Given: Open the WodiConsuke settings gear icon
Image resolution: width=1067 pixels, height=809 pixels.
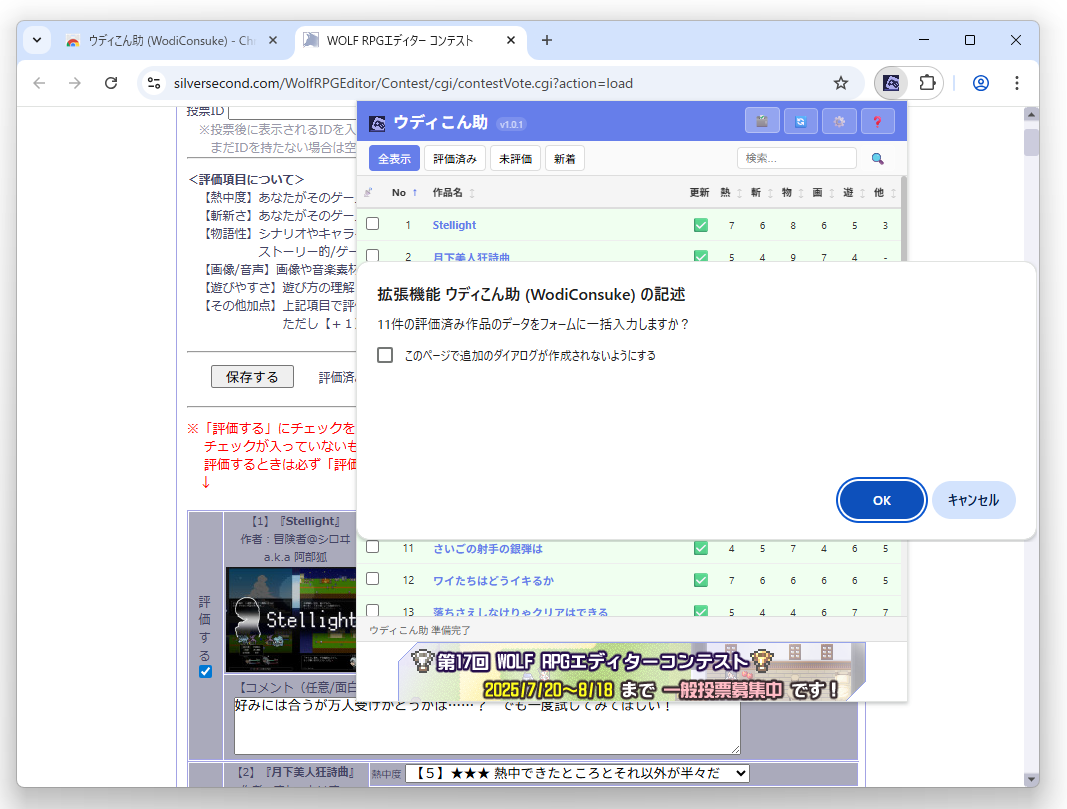Looking at the screenshot, I should click(839, 120).
